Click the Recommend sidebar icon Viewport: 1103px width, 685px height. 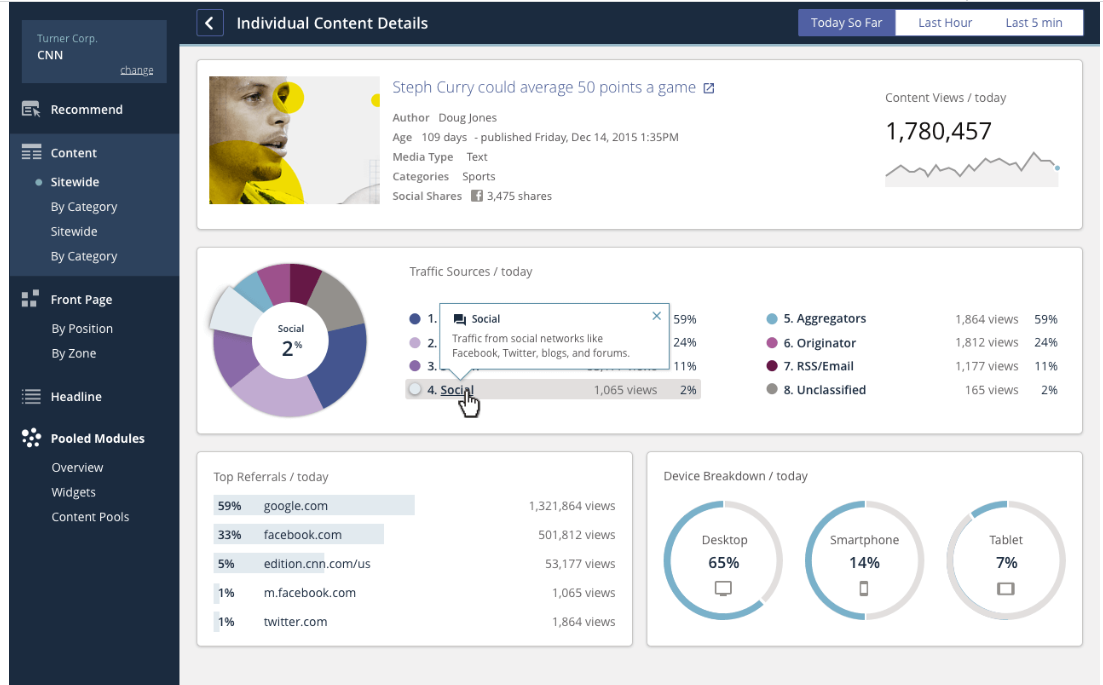click(x=31, y=109)
